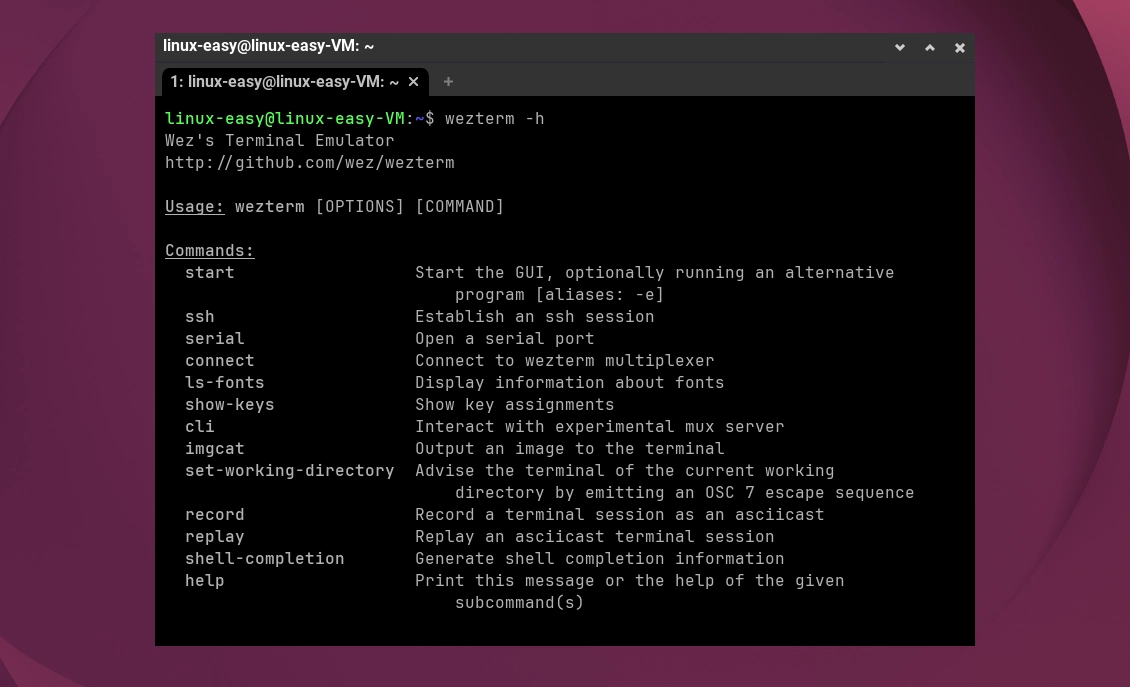The image size is (1130, 687).
Task: Click the ls-fonts command name
Action: click(x=225, y=383)
